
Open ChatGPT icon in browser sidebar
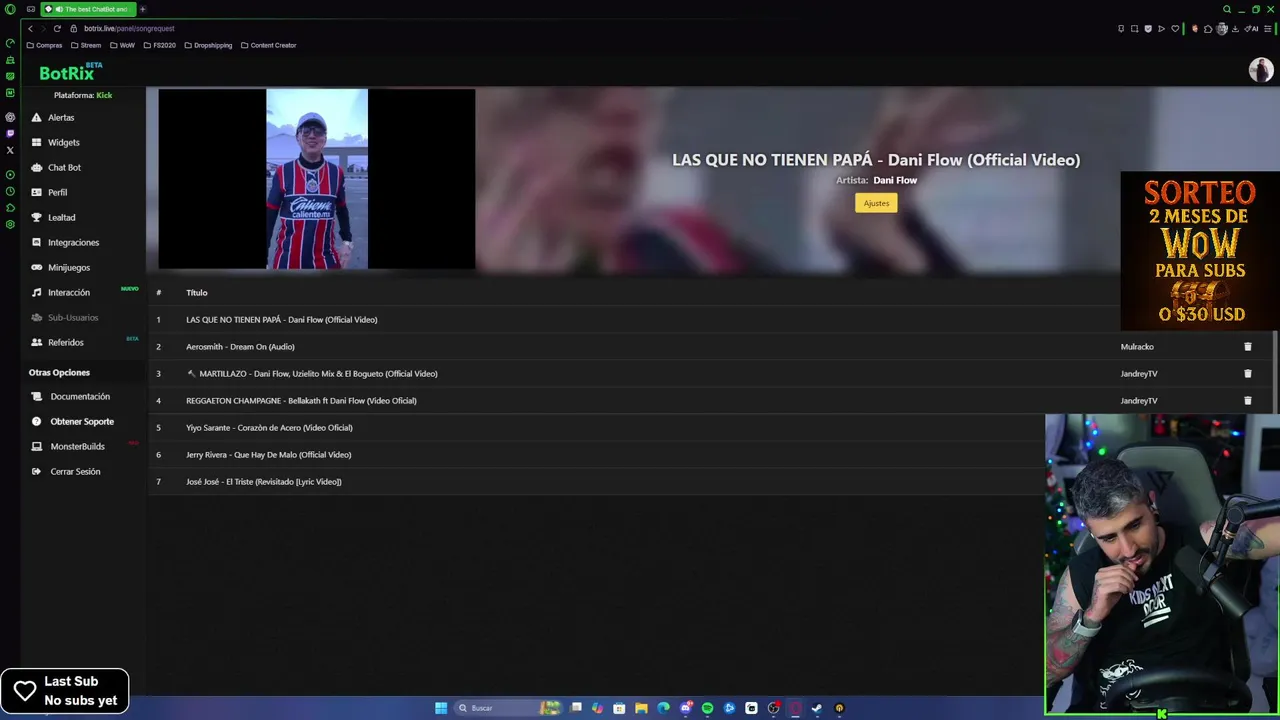click(x=10, y=117)
